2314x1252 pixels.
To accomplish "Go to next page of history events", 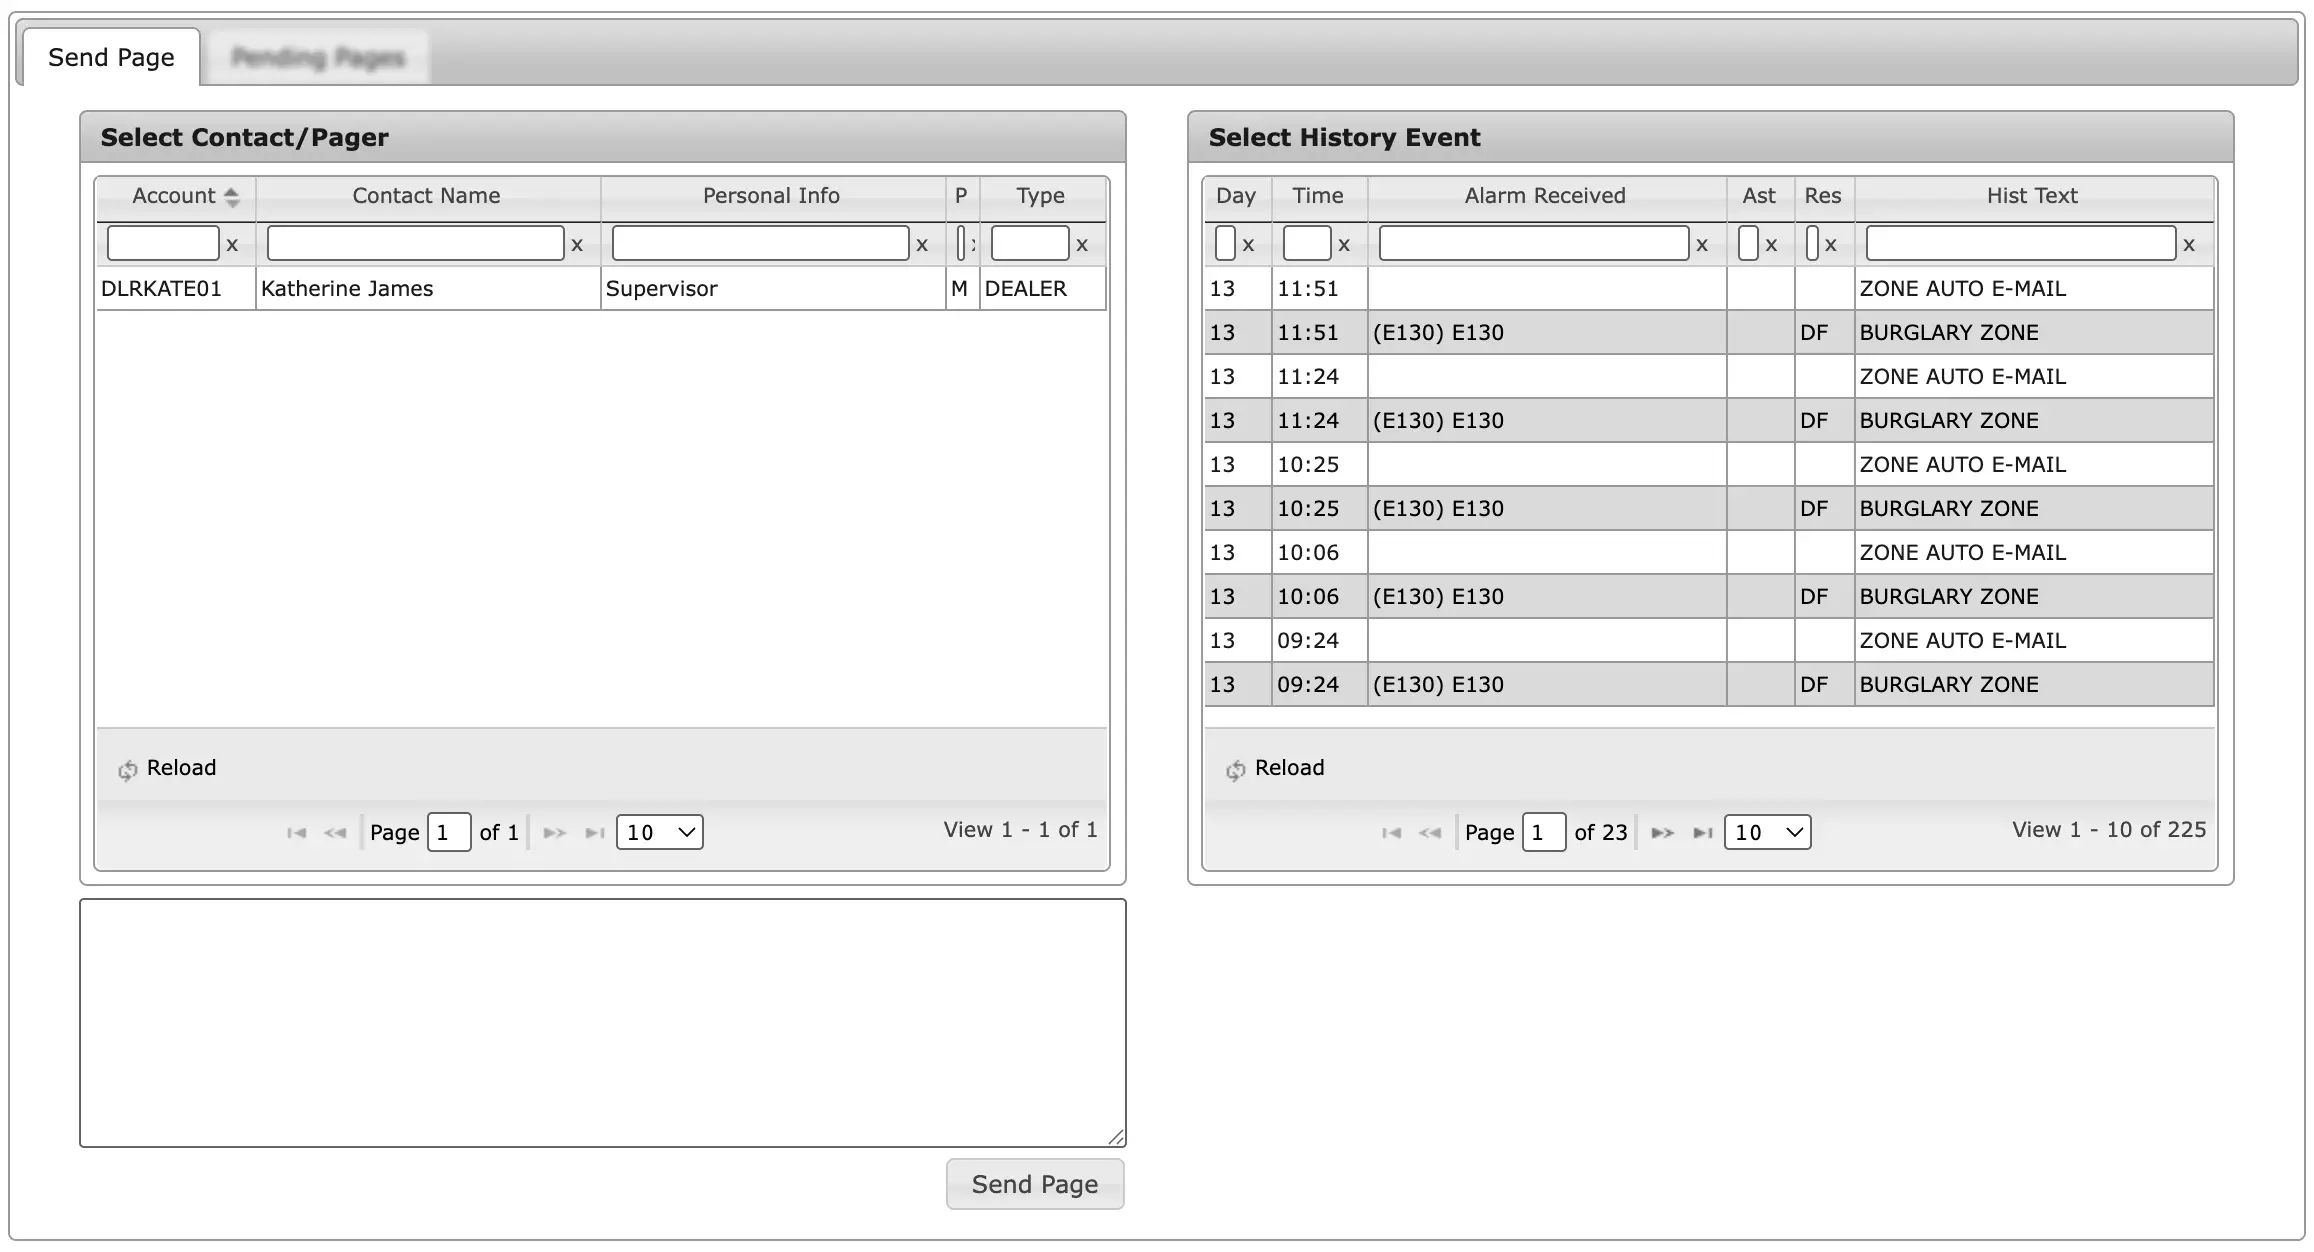I will point(1661,833).
